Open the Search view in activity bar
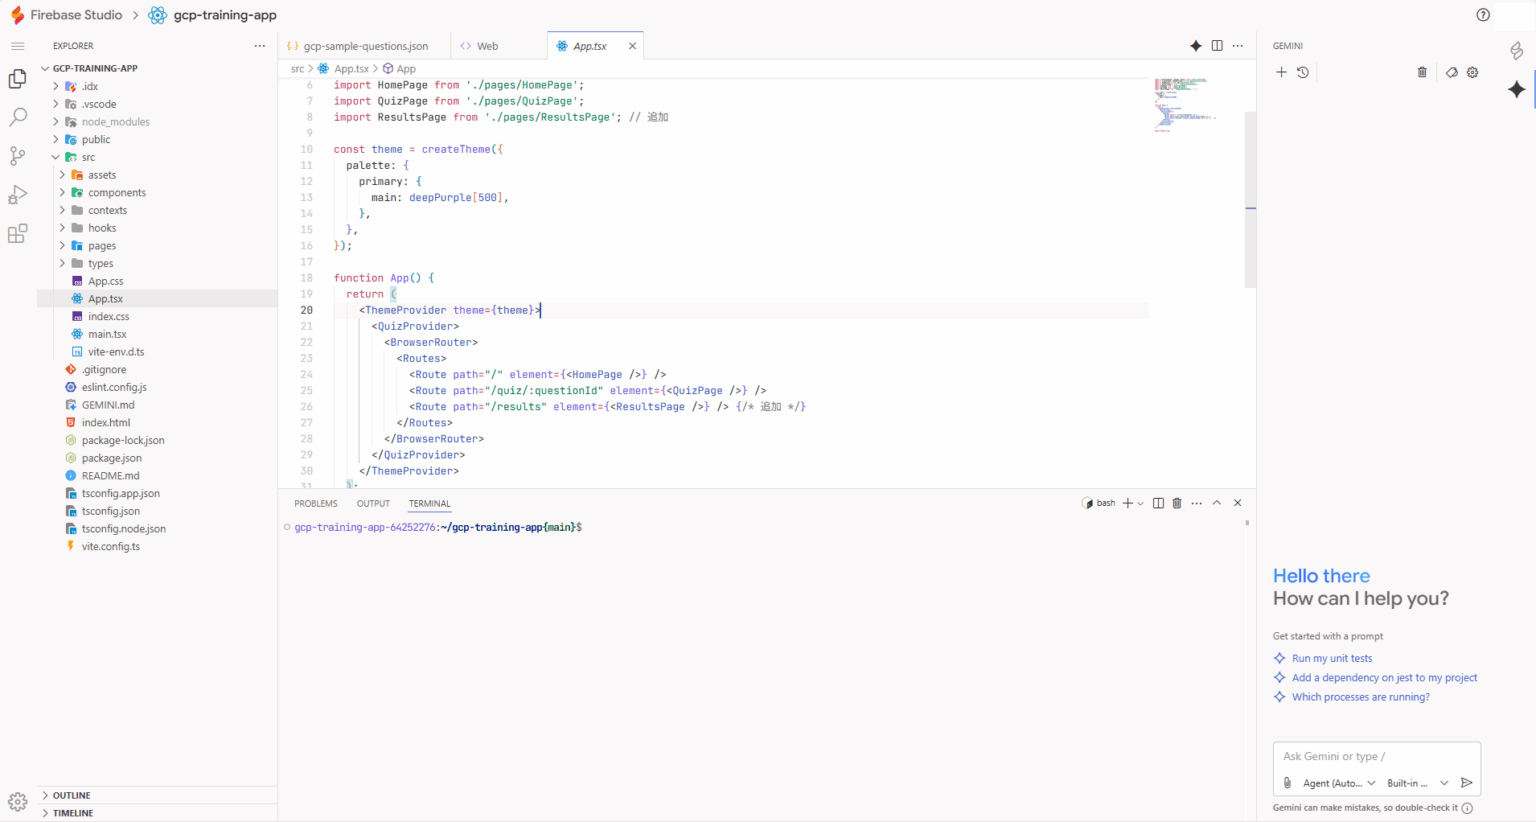This screenshot has width=1536, height=822. [18, 117]
